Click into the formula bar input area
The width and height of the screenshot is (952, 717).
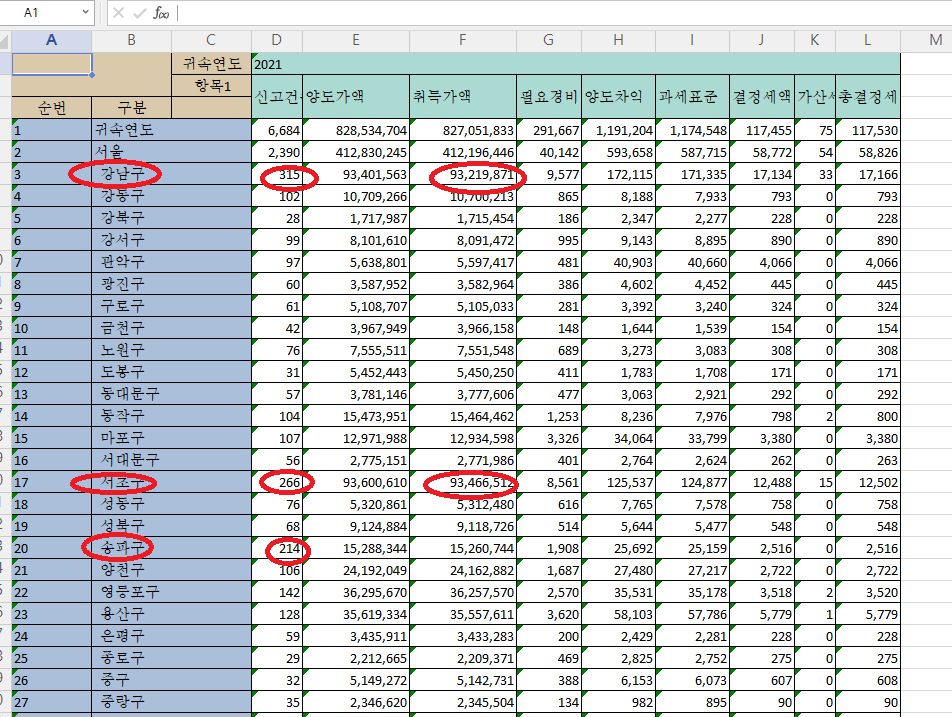tap(560, 13)
